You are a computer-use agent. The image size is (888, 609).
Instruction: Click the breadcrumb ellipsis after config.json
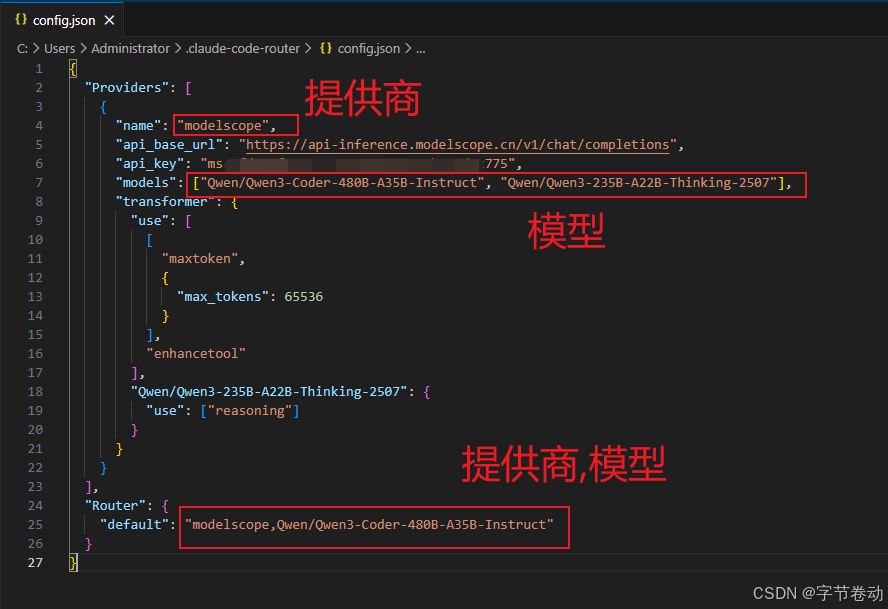pos(421,49)
